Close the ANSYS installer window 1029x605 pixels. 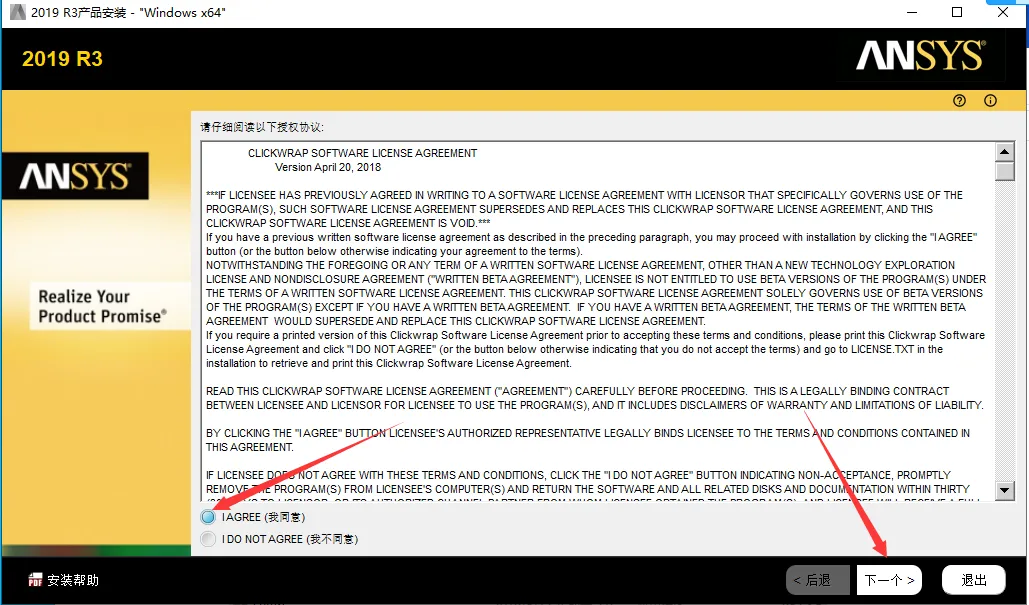(x=1003, y=12)
